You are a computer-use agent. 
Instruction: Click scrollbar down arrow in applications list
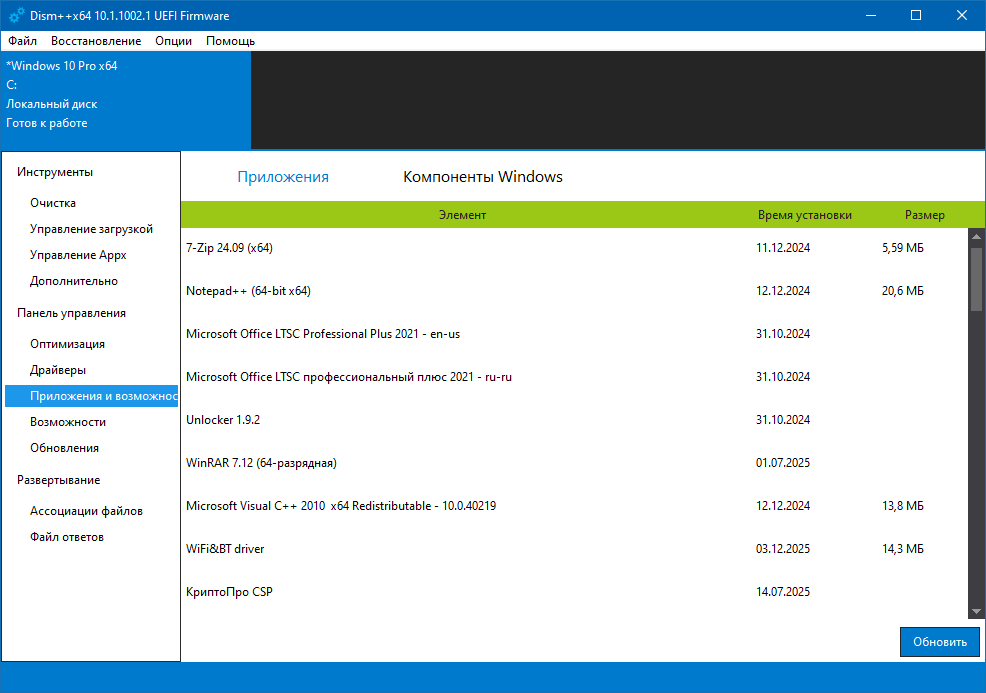pos(976,611)
